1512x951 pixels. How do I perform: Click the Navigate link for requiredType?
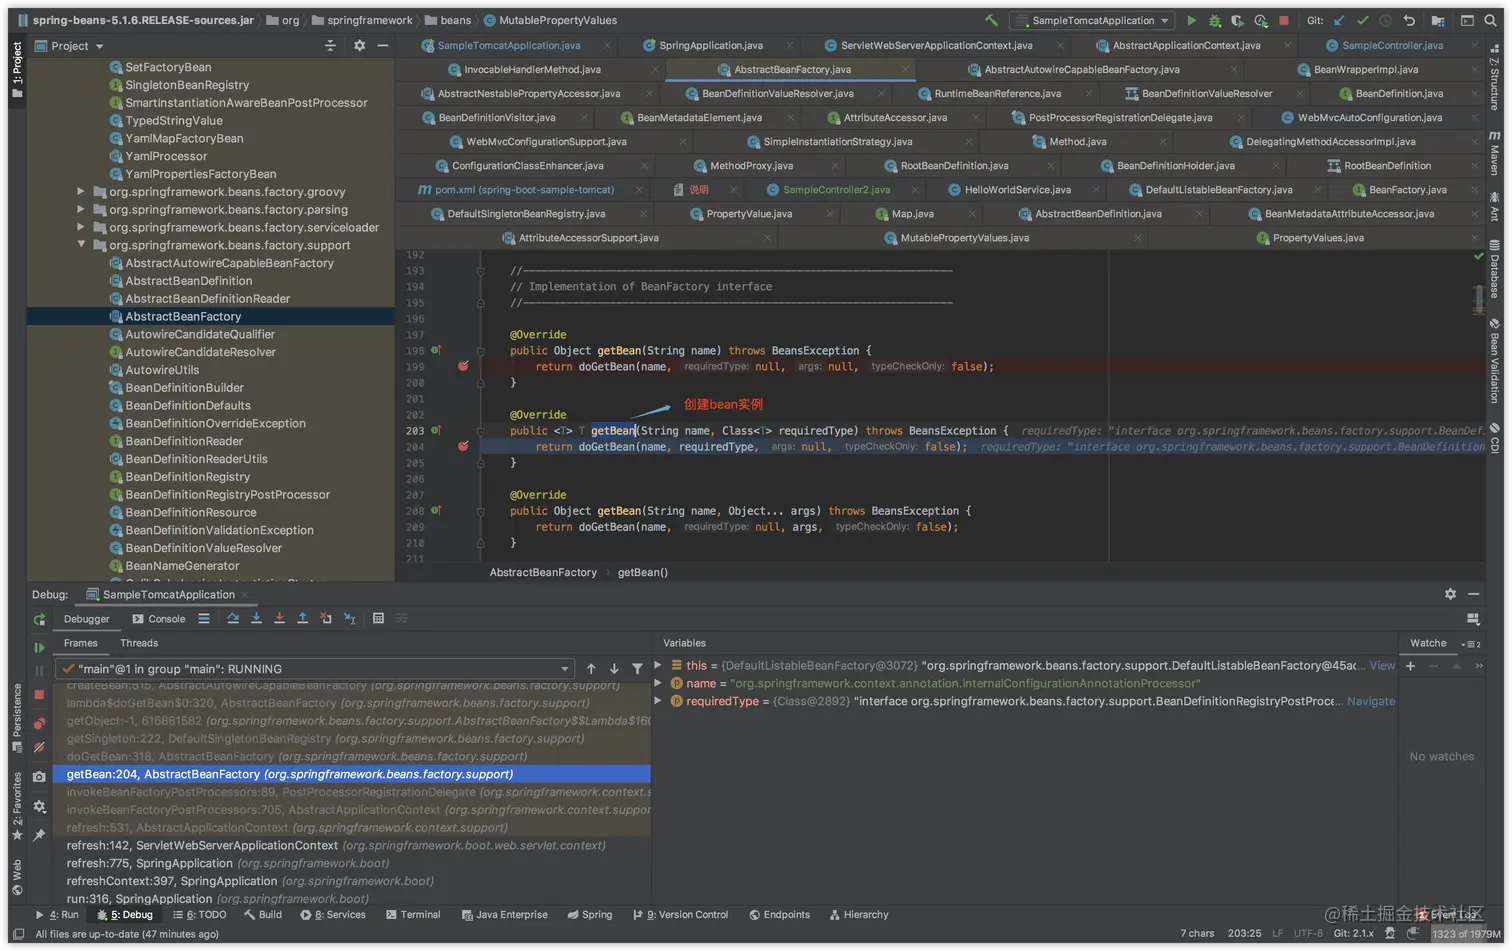point(1370,701)
